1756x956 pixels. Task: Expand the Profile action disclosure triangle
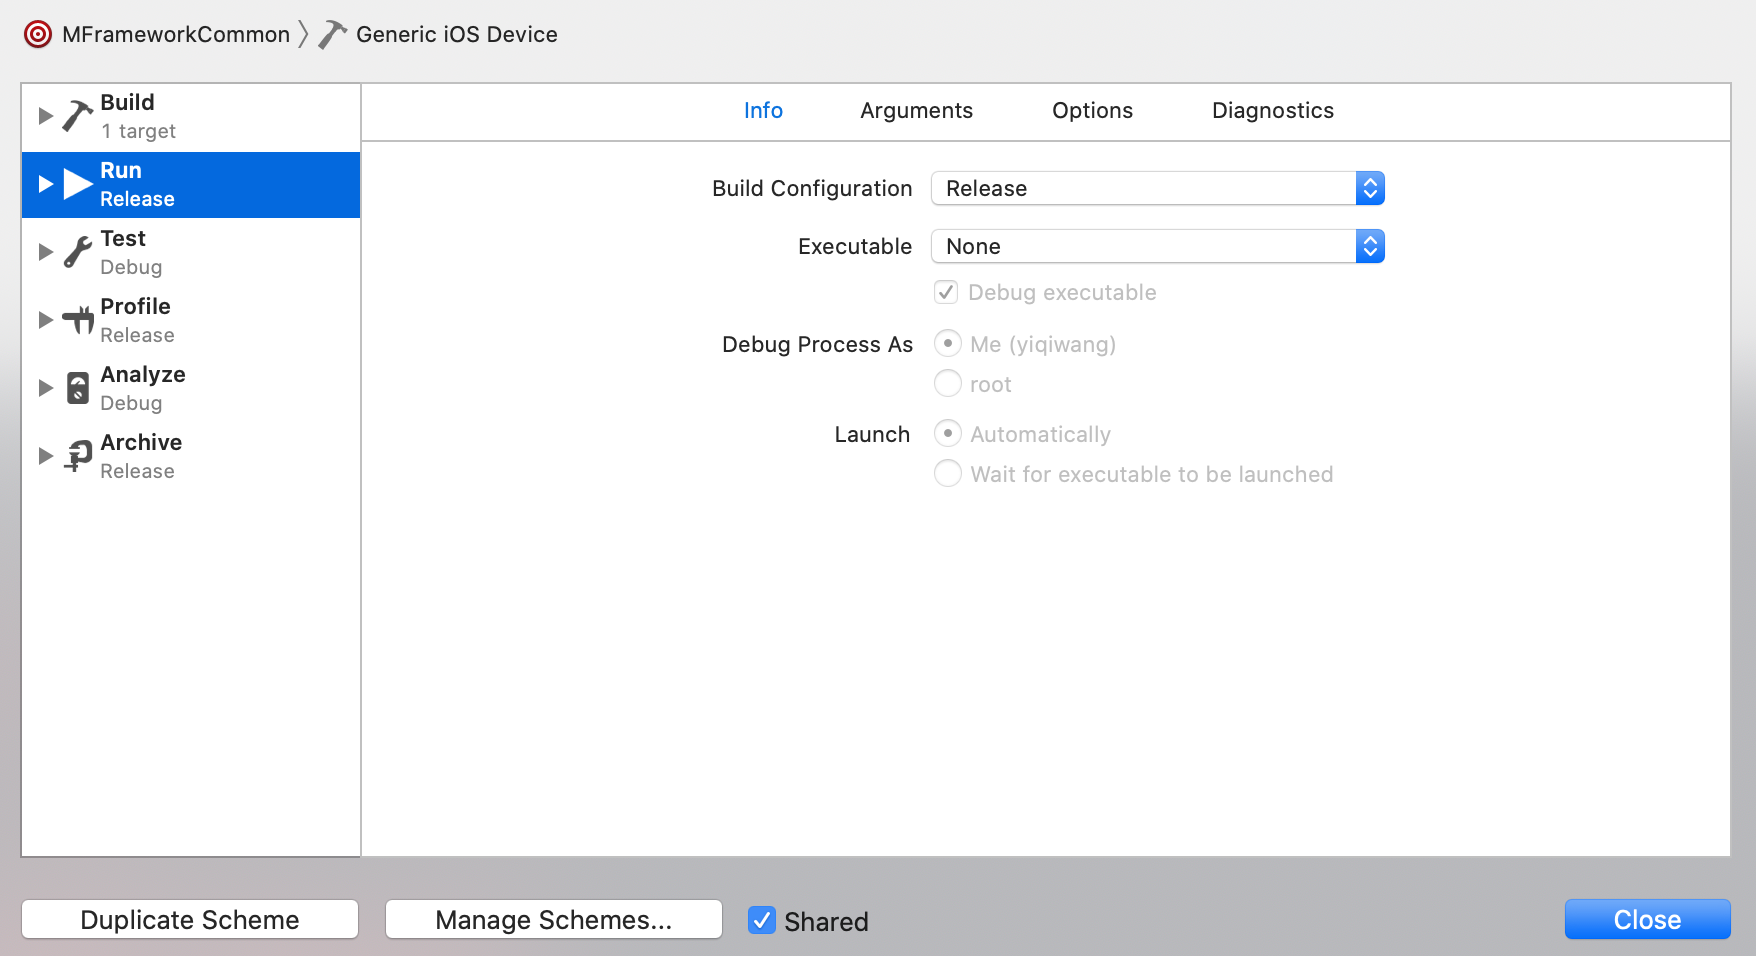[45, 320]
